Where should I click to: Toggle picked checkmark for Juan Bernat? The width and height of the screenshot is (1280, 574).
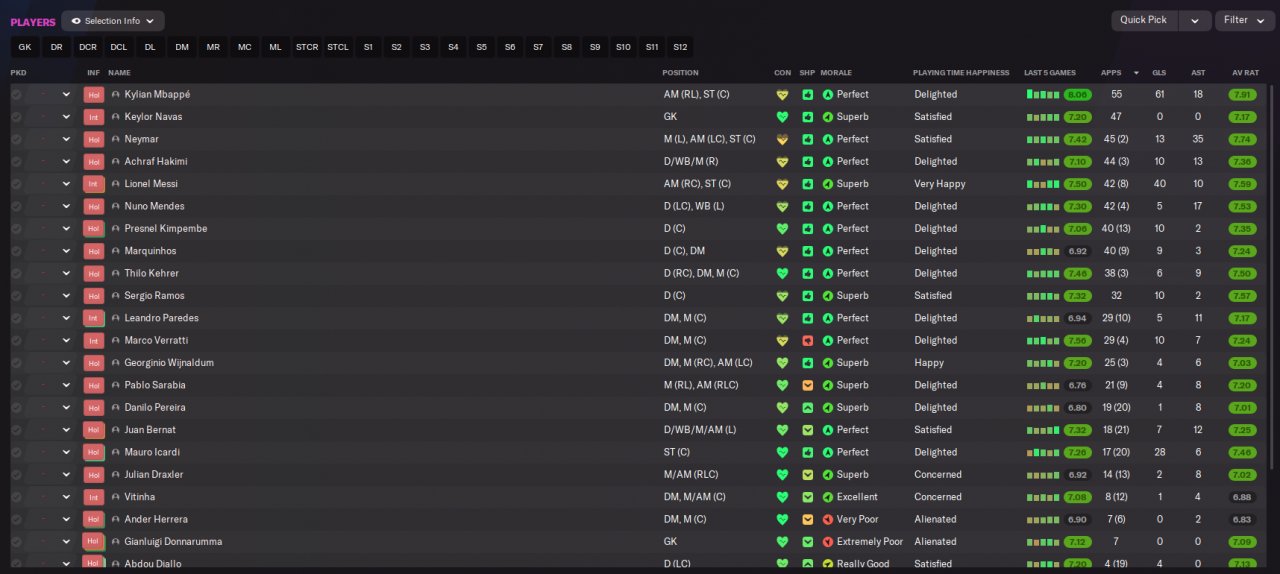(16, 430)
